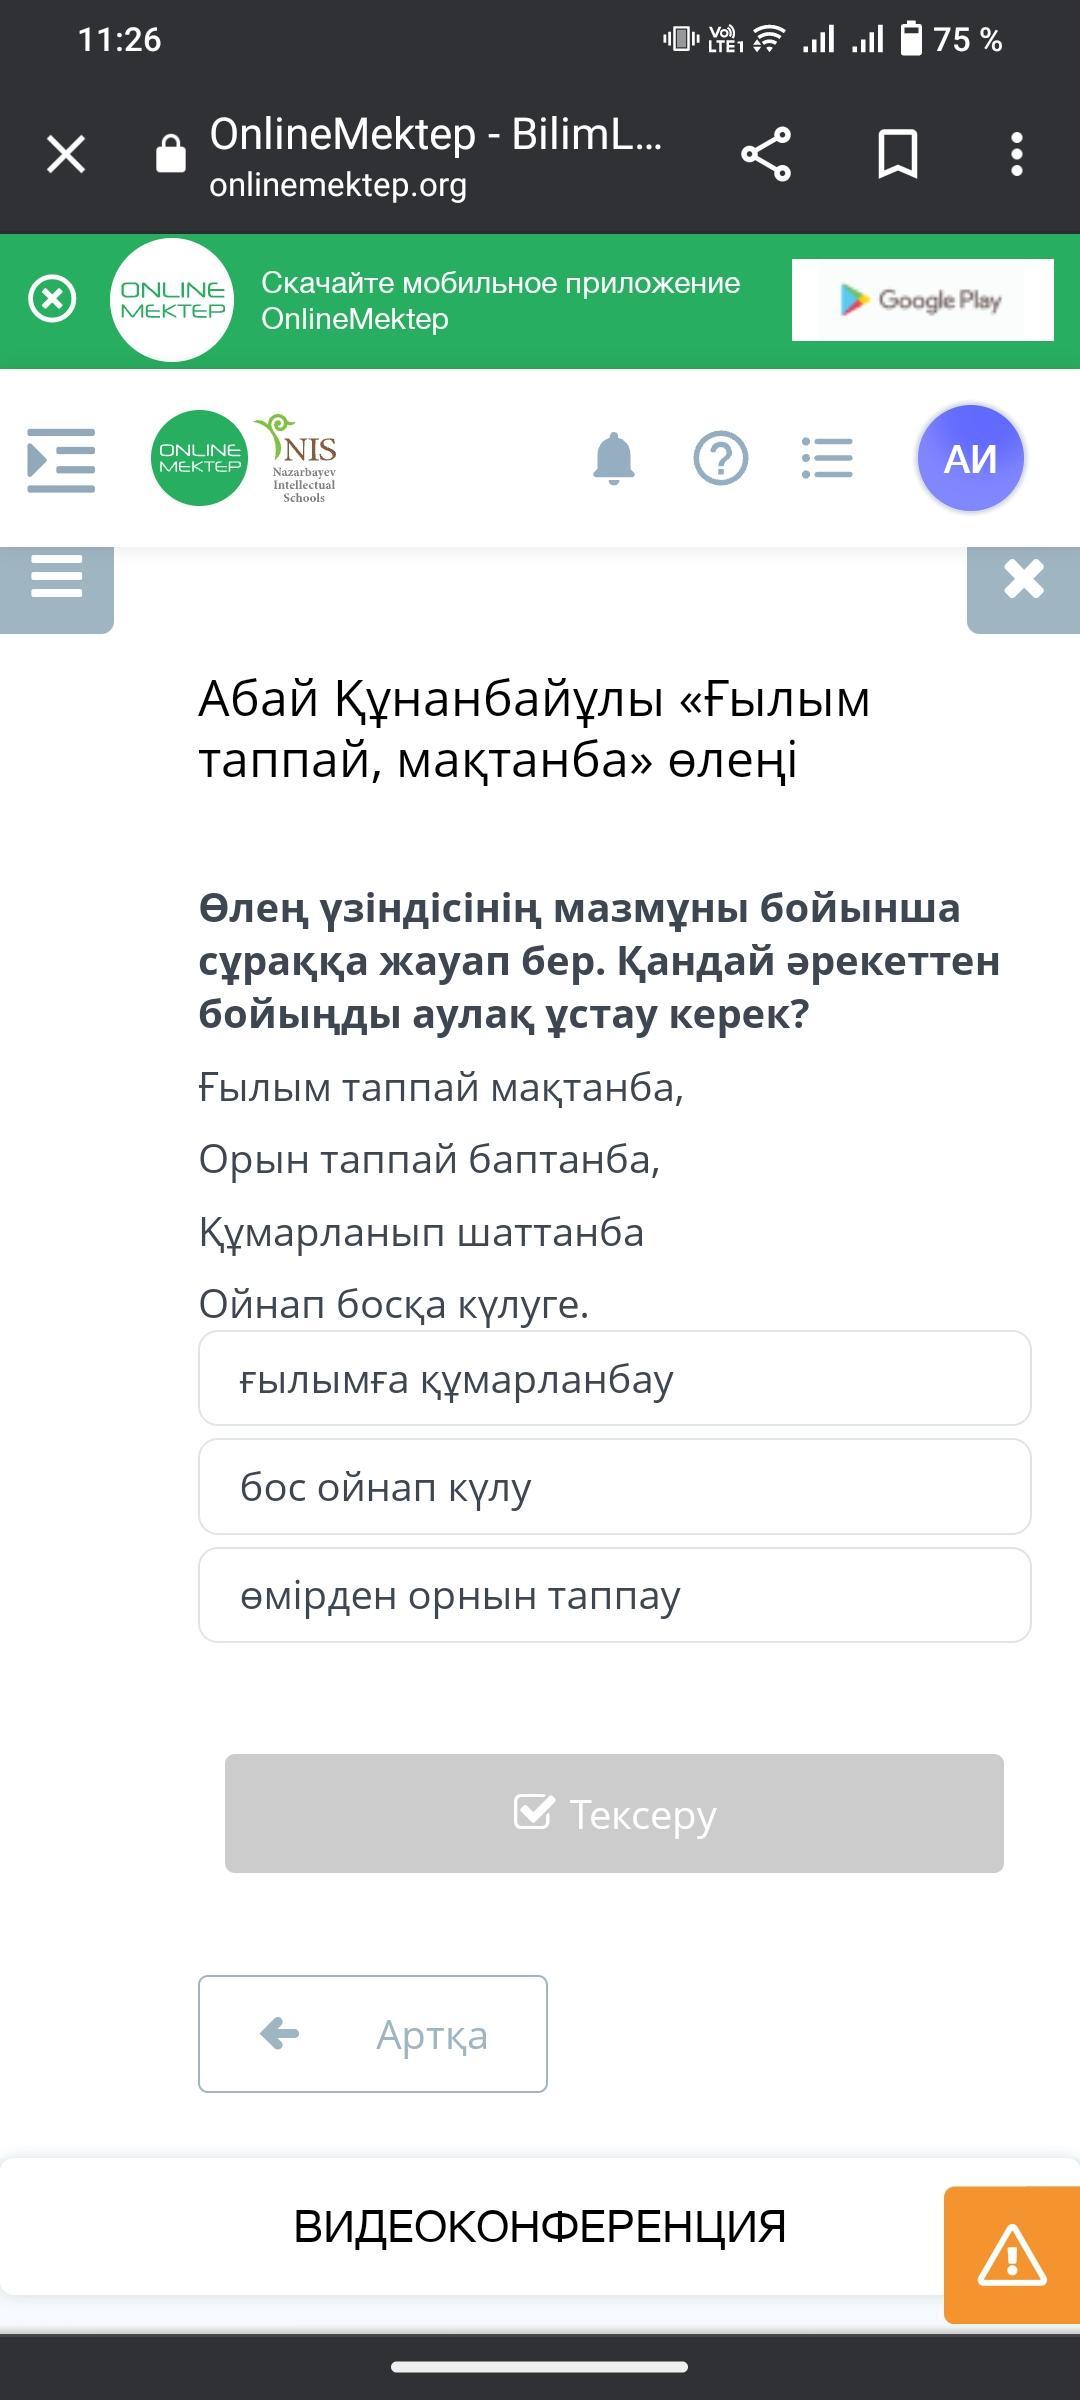Click the orange warning triangle icon
This screenshot has width=1080, height=2400.
tap(1012, 2255)
